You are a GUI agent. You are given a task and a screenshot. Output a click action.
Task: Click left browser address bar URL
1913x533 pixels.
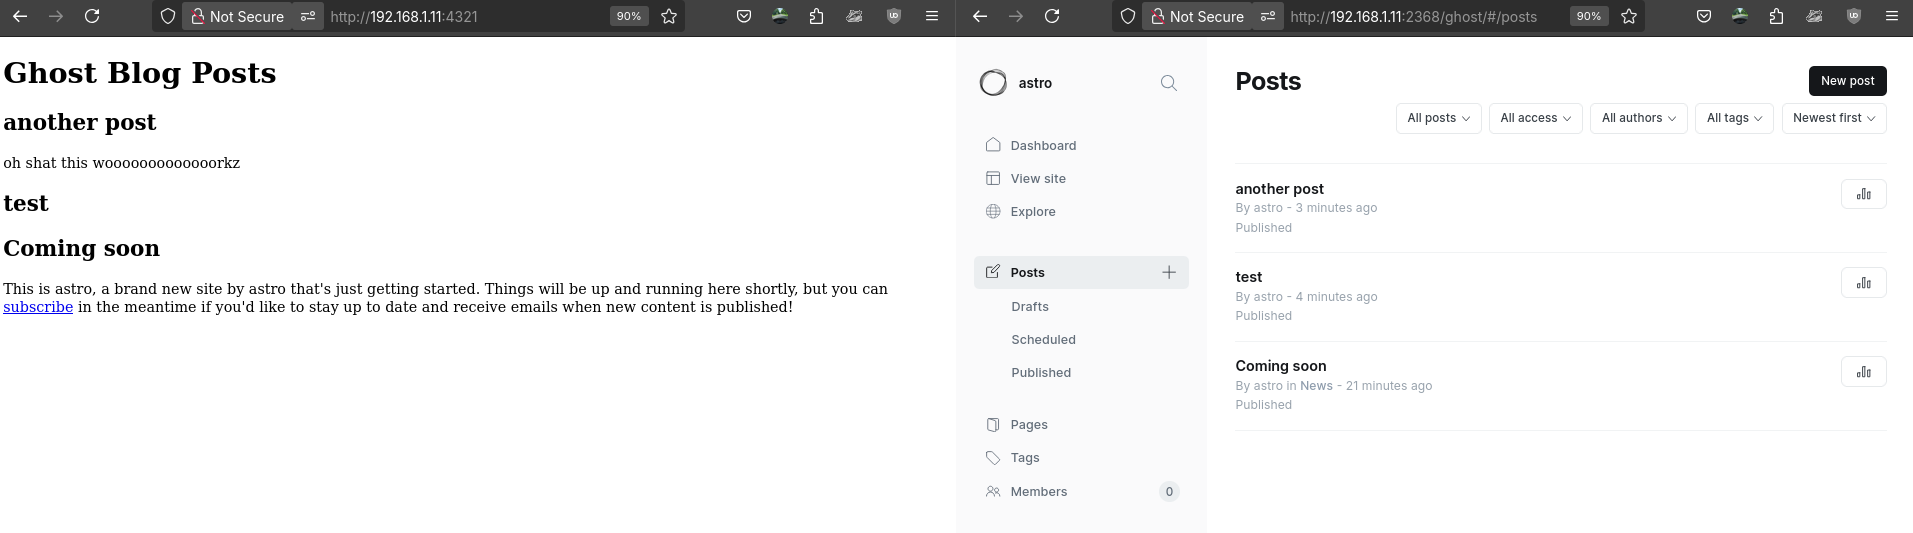(x=404, y=16)
